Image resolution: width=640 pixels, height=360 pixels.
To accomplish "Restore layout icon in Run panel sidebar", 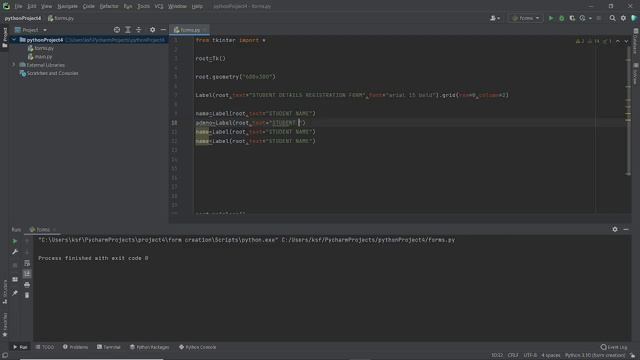I will point(15,279).
